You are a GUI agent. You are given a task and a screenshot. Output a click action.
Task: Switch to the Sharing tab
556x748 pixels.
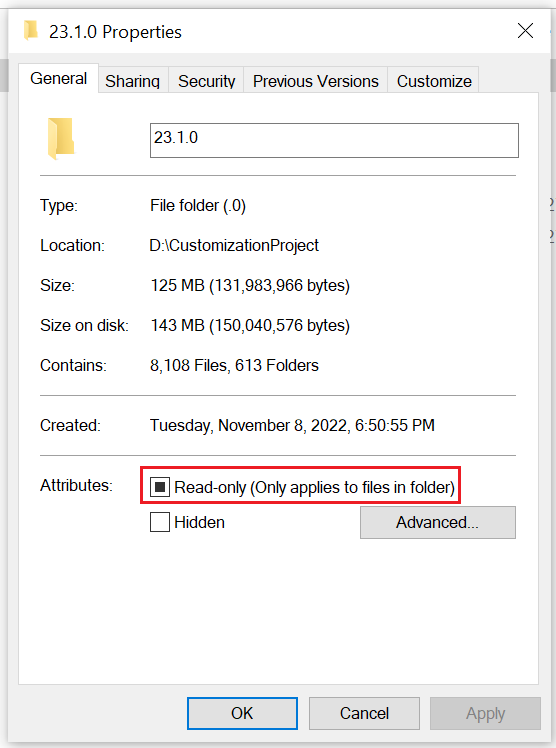[x=133, y=81]
